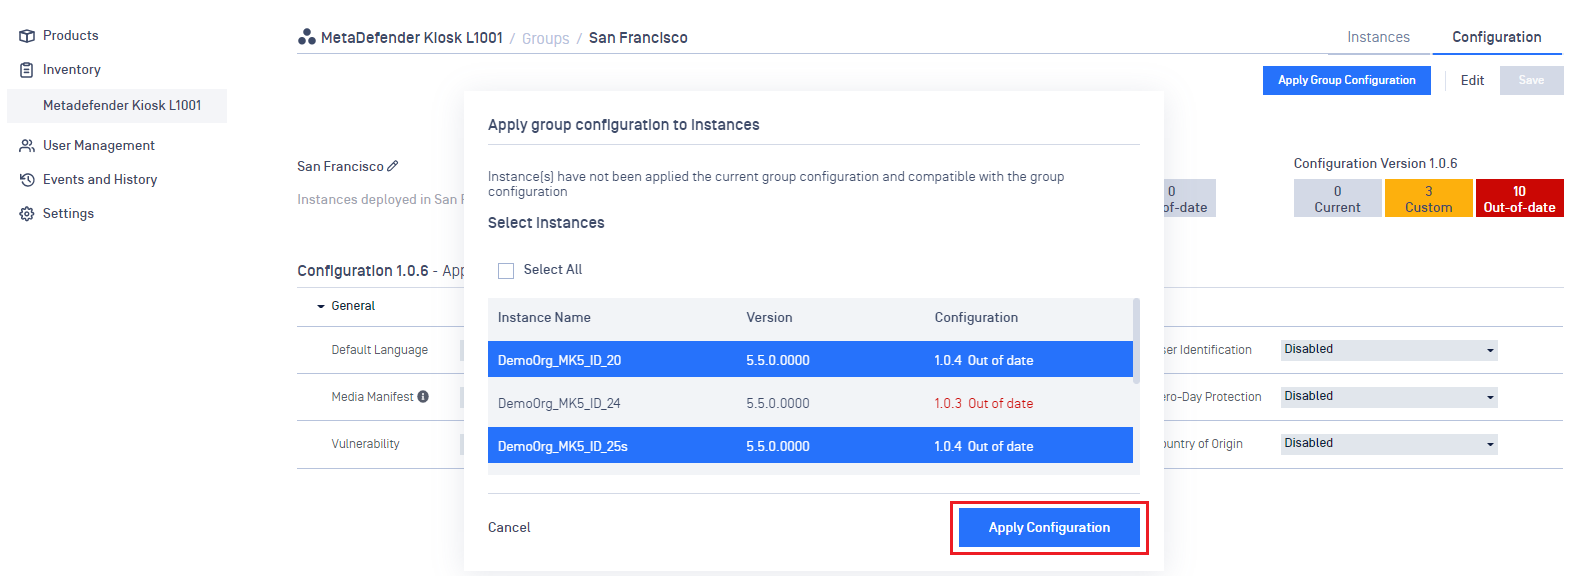This screenshot has width=1578, height=576.
Task: Click the Apply Group Configuration button
Action: [1346, 81]
